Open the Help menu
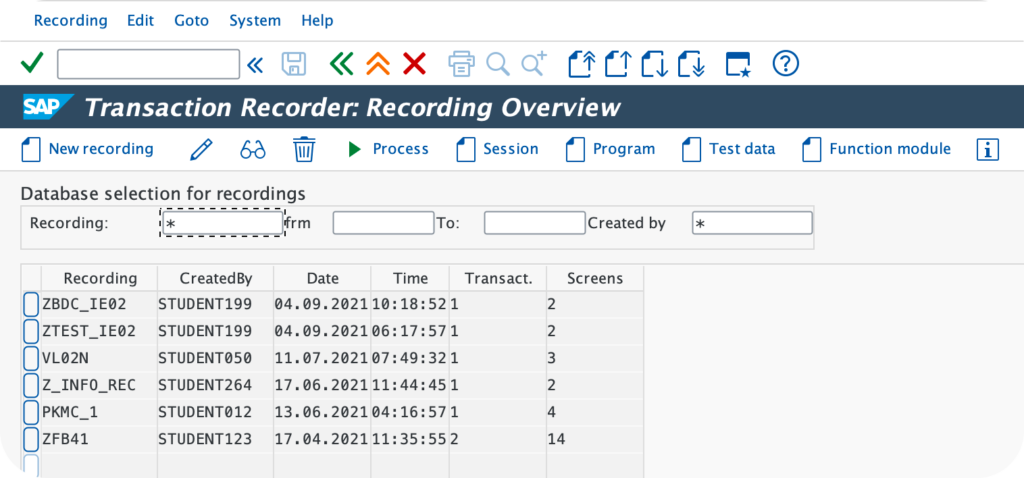The height and width of the screenshot is (478, 1024). click(317, 21)
